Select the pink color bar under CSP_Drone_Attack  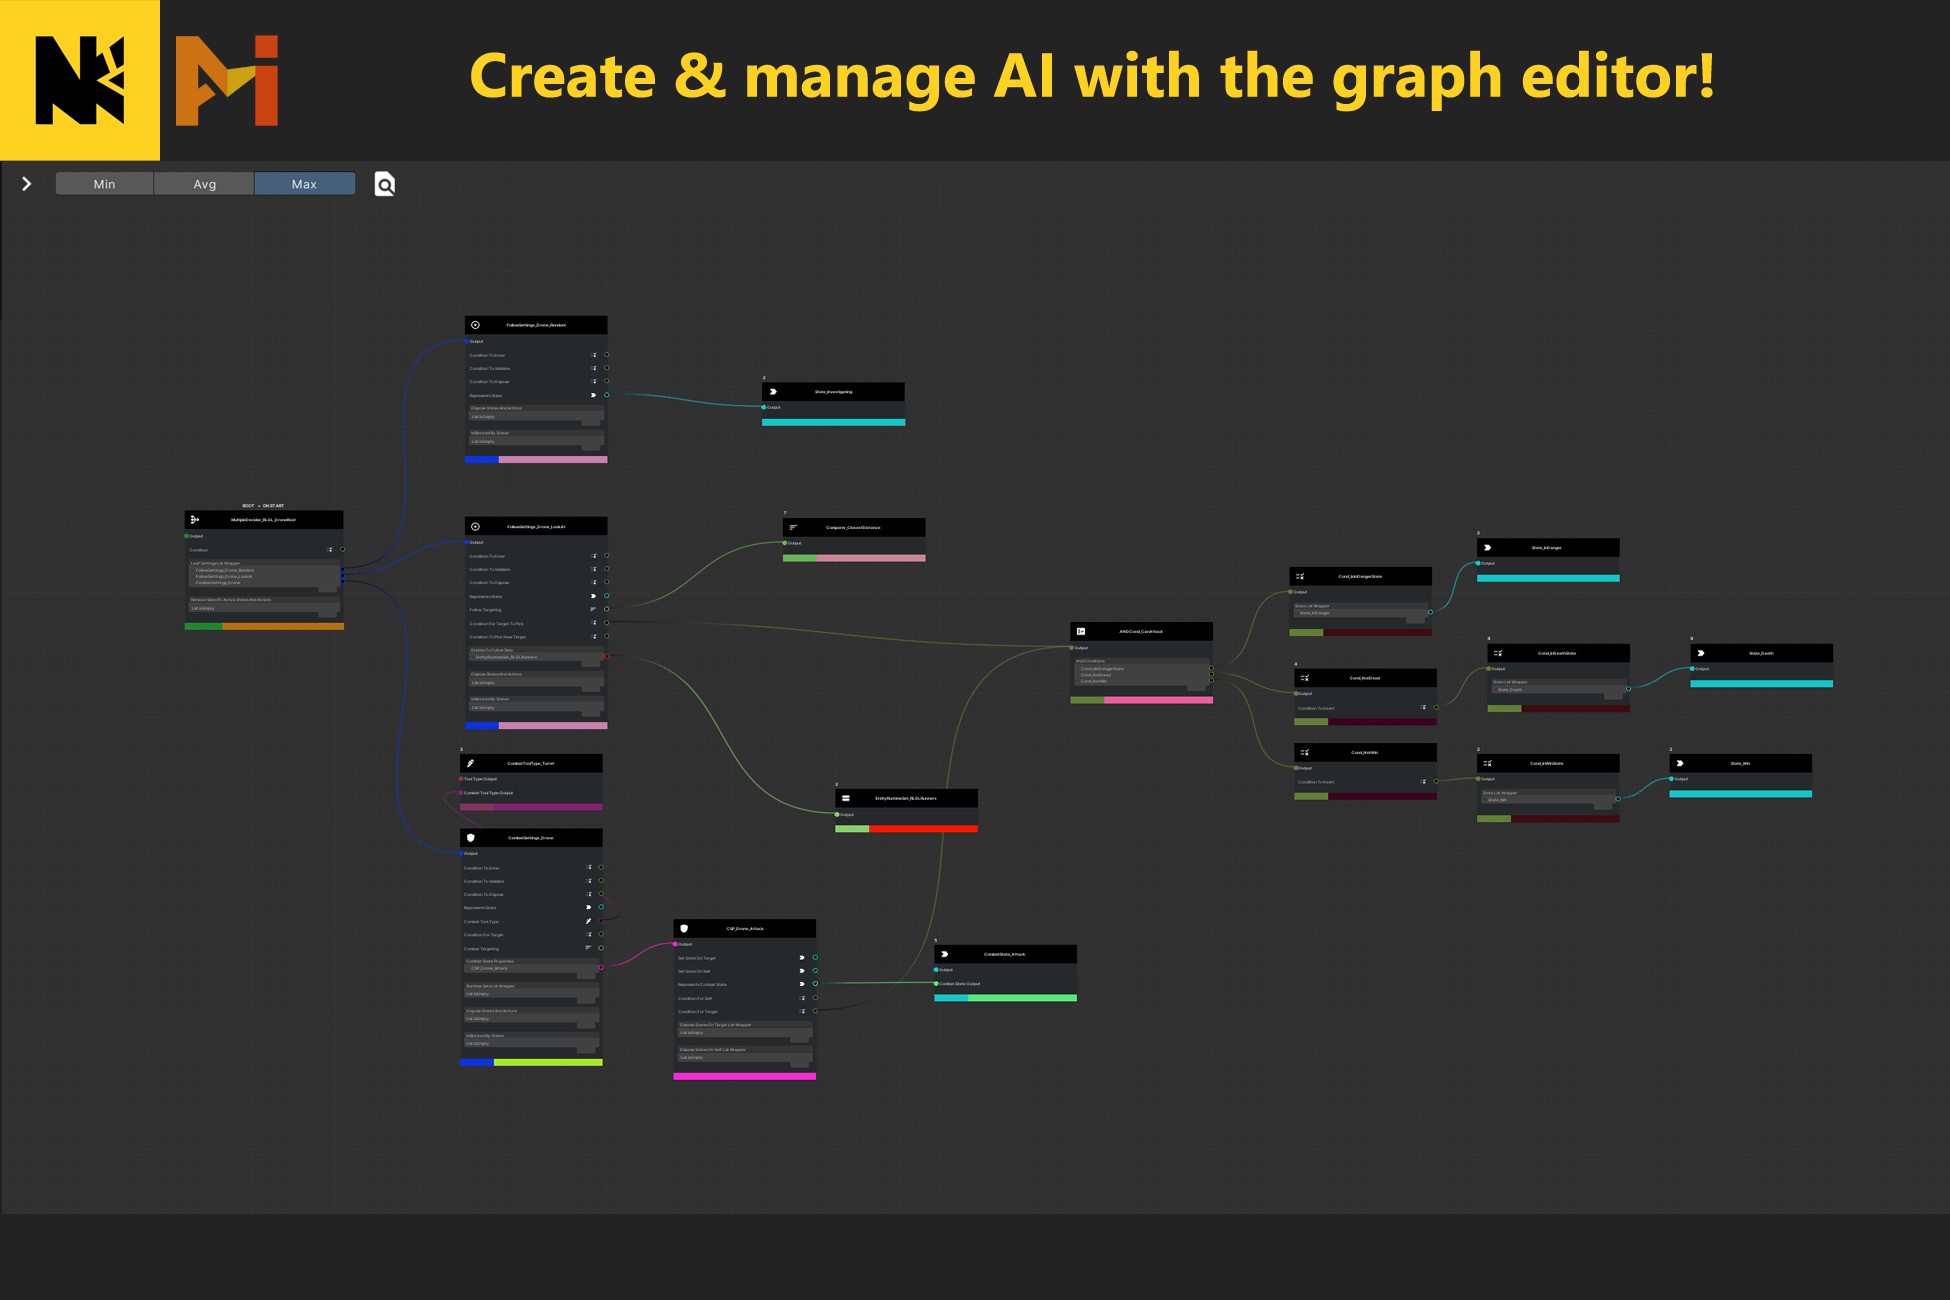tap(745, 1074)
